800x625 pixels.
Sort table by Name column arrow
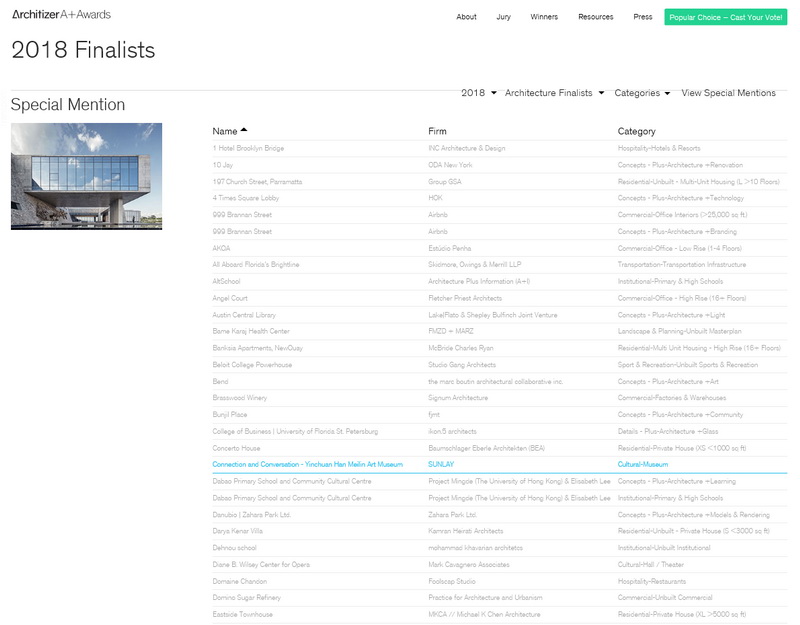(244, 130)
